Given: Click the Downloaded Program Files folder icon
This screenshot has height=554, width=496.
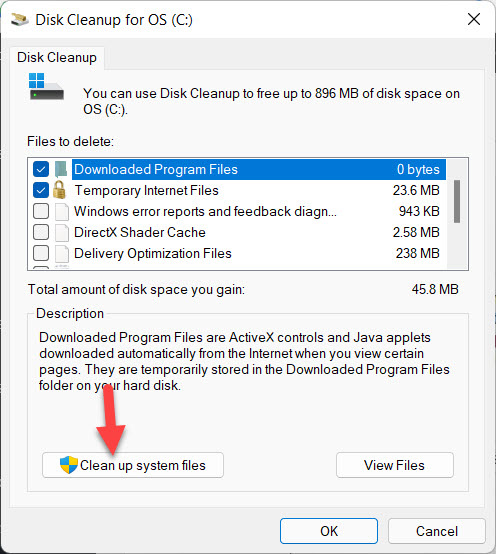Looking at the screenshot, I should [61, 169].
